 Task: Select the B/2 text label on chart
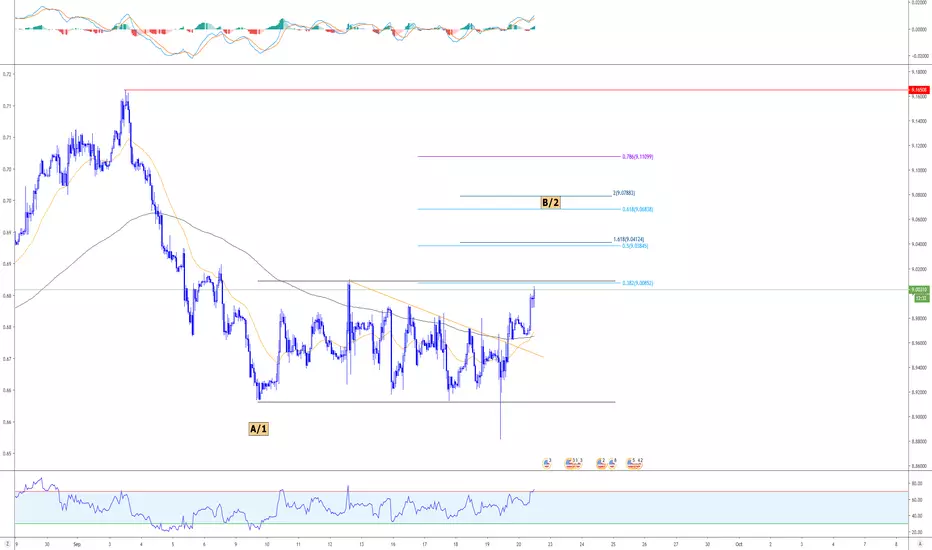(x=550, y=203)
